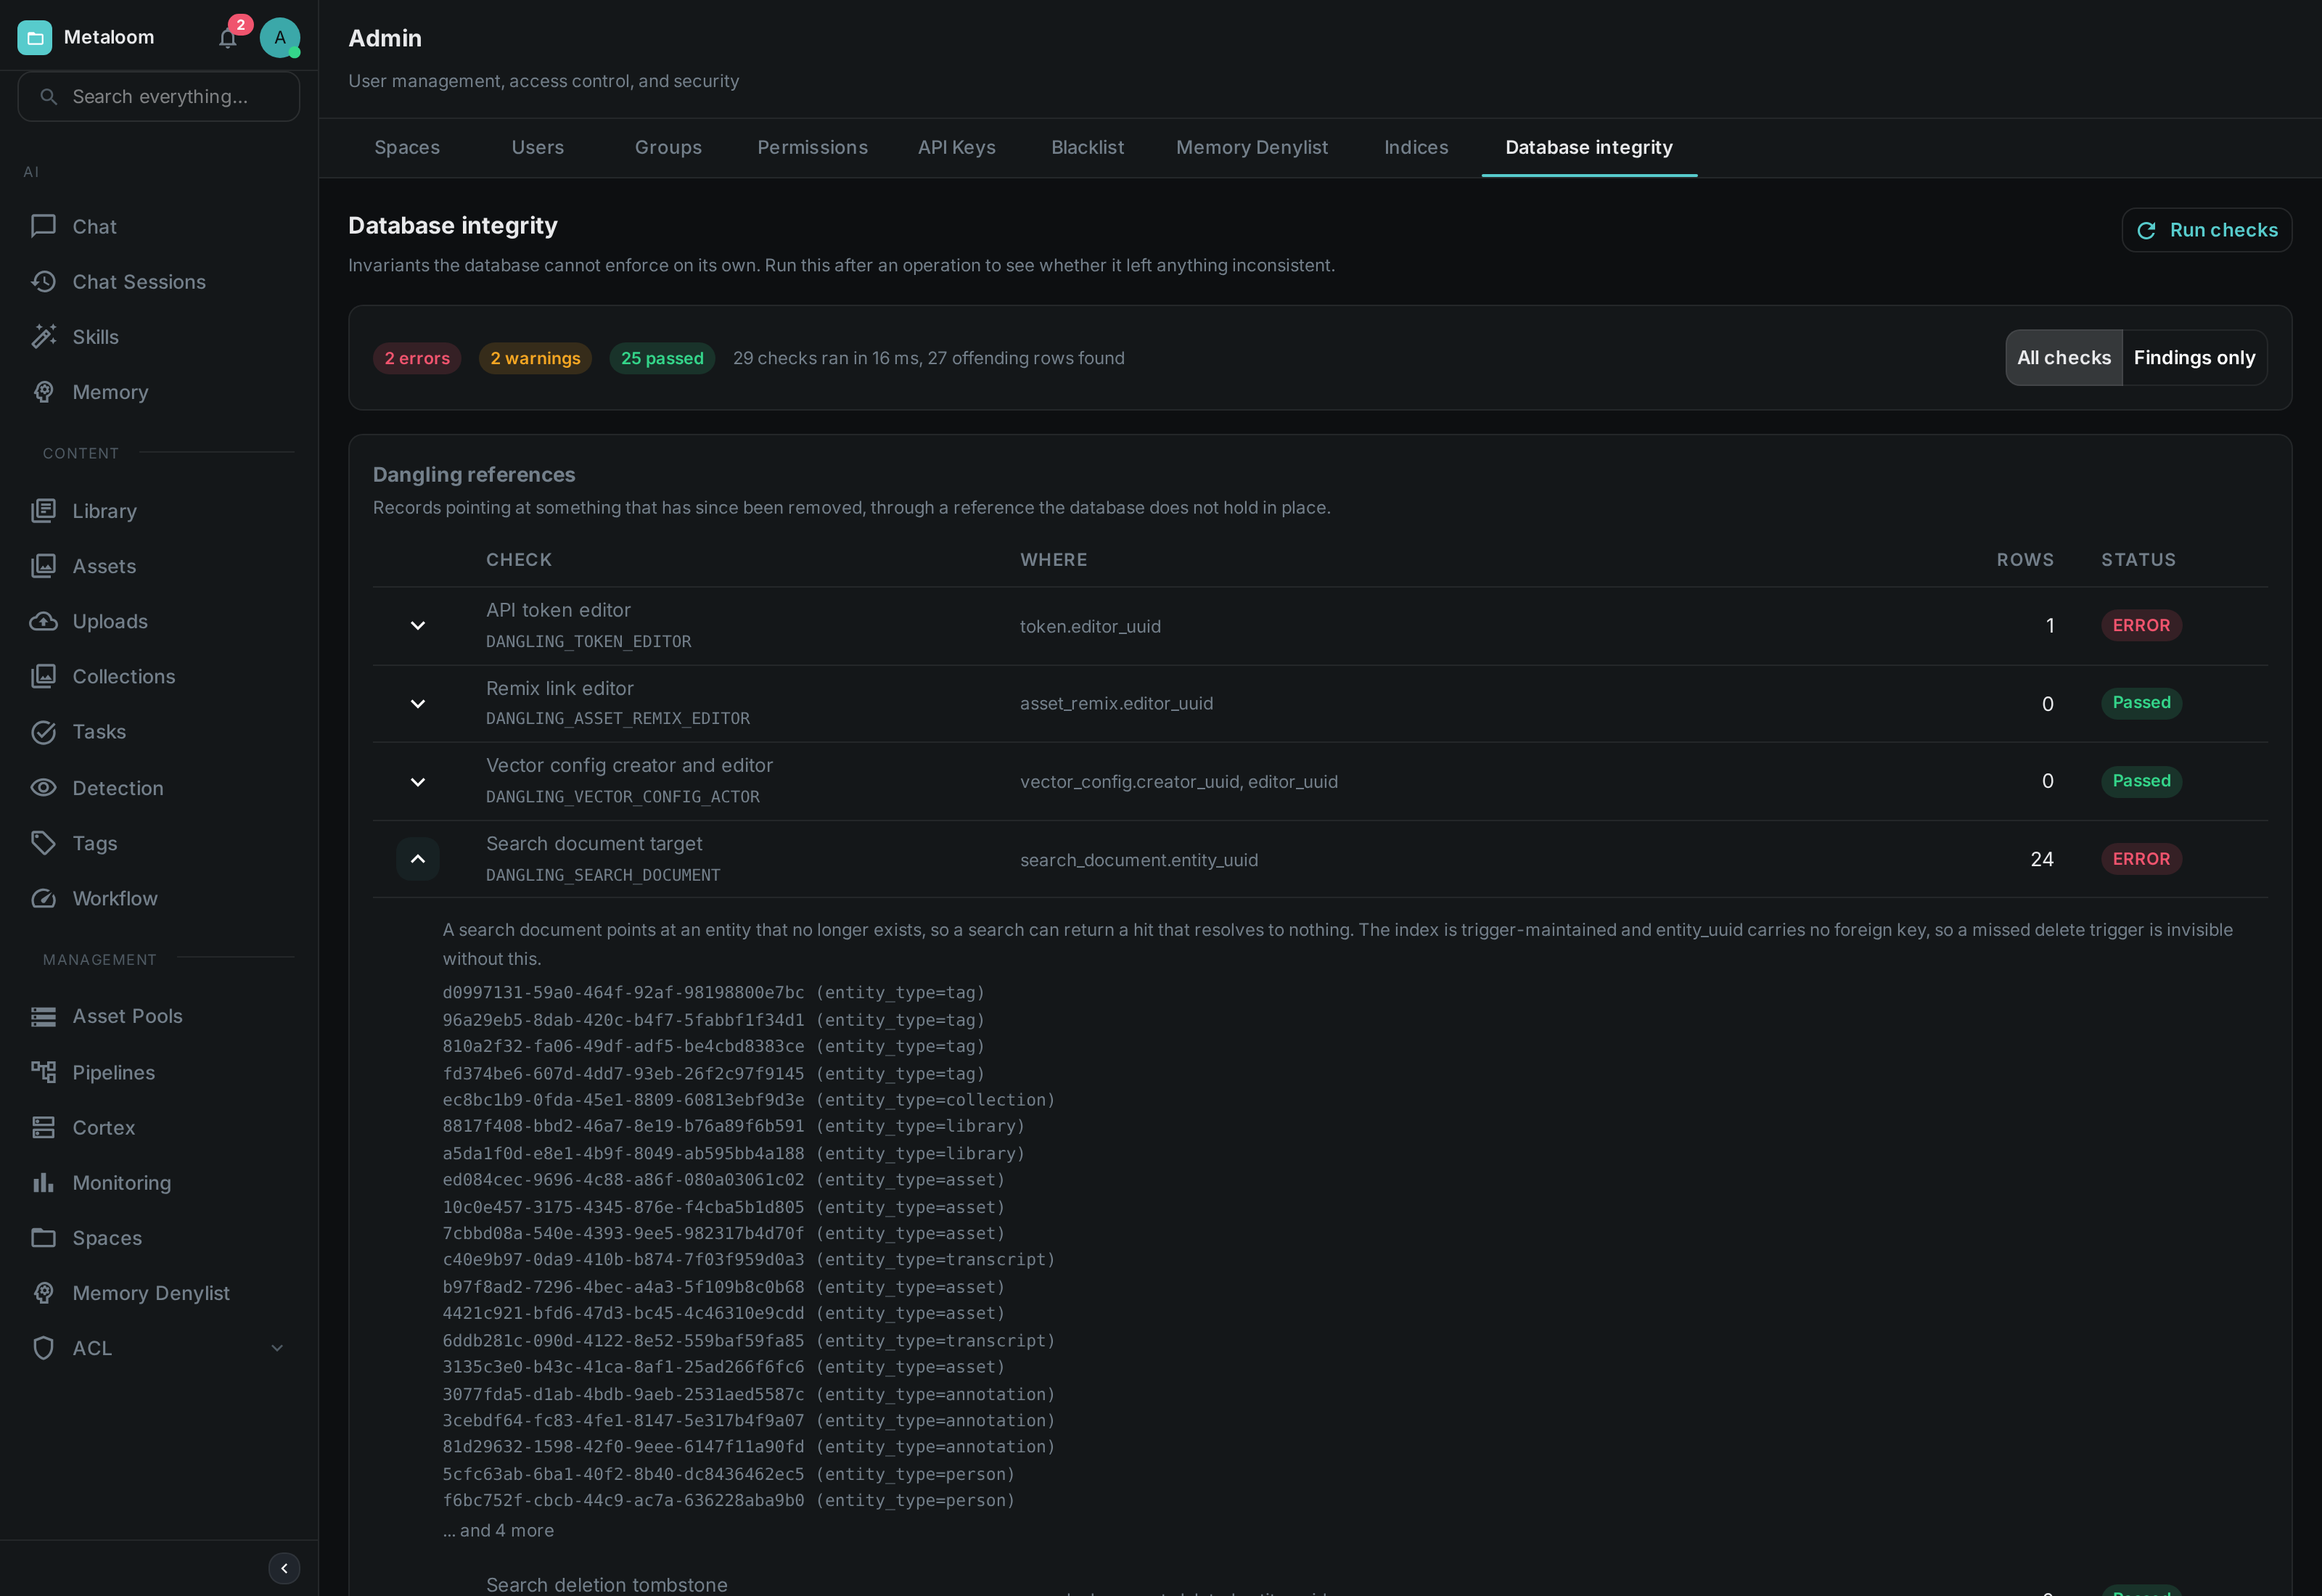The width and height of the screenshot is (2322, 1596).
Task: Click the ROWS column header
Action: 2025,560
